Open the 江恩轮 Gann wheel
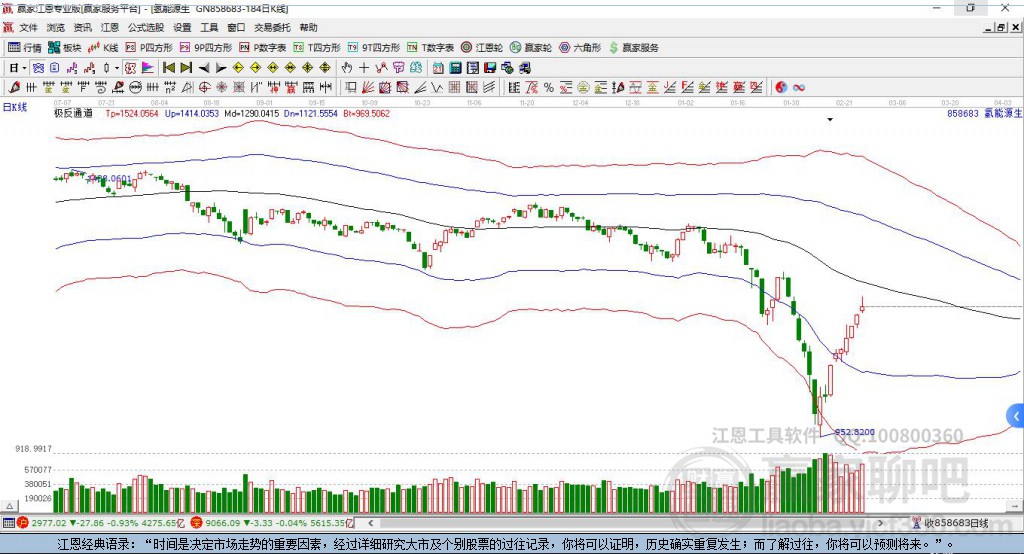The width and height of the screenshot is (1024, 554). 481,48
